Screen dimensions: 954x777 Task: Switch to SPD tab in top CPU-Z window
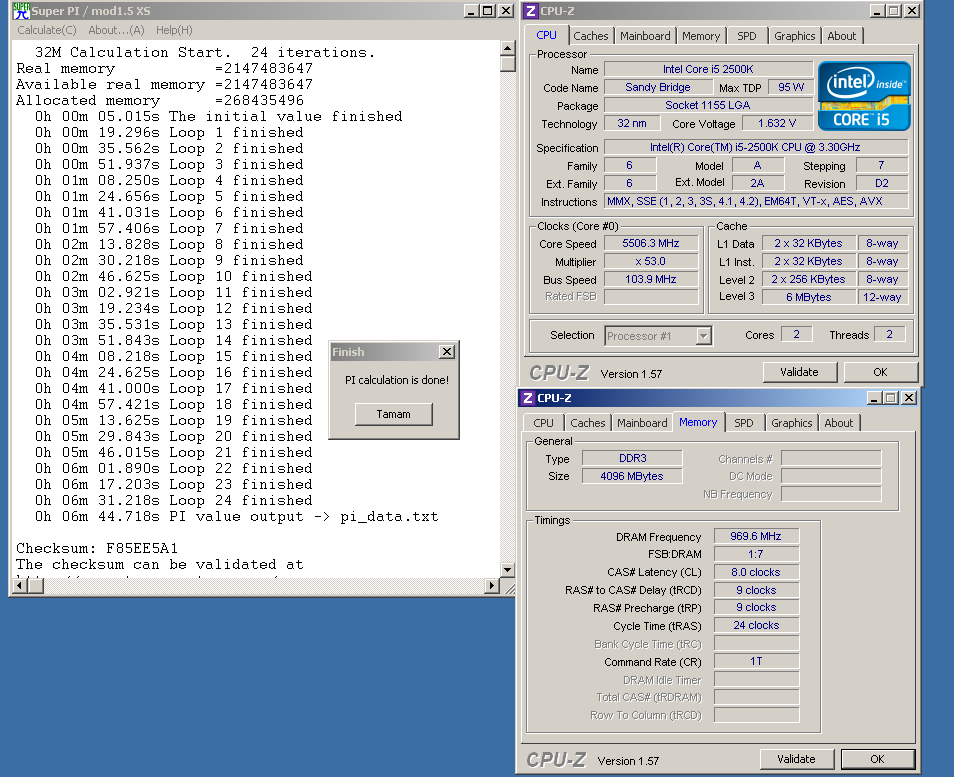click(x=747, y=36)
